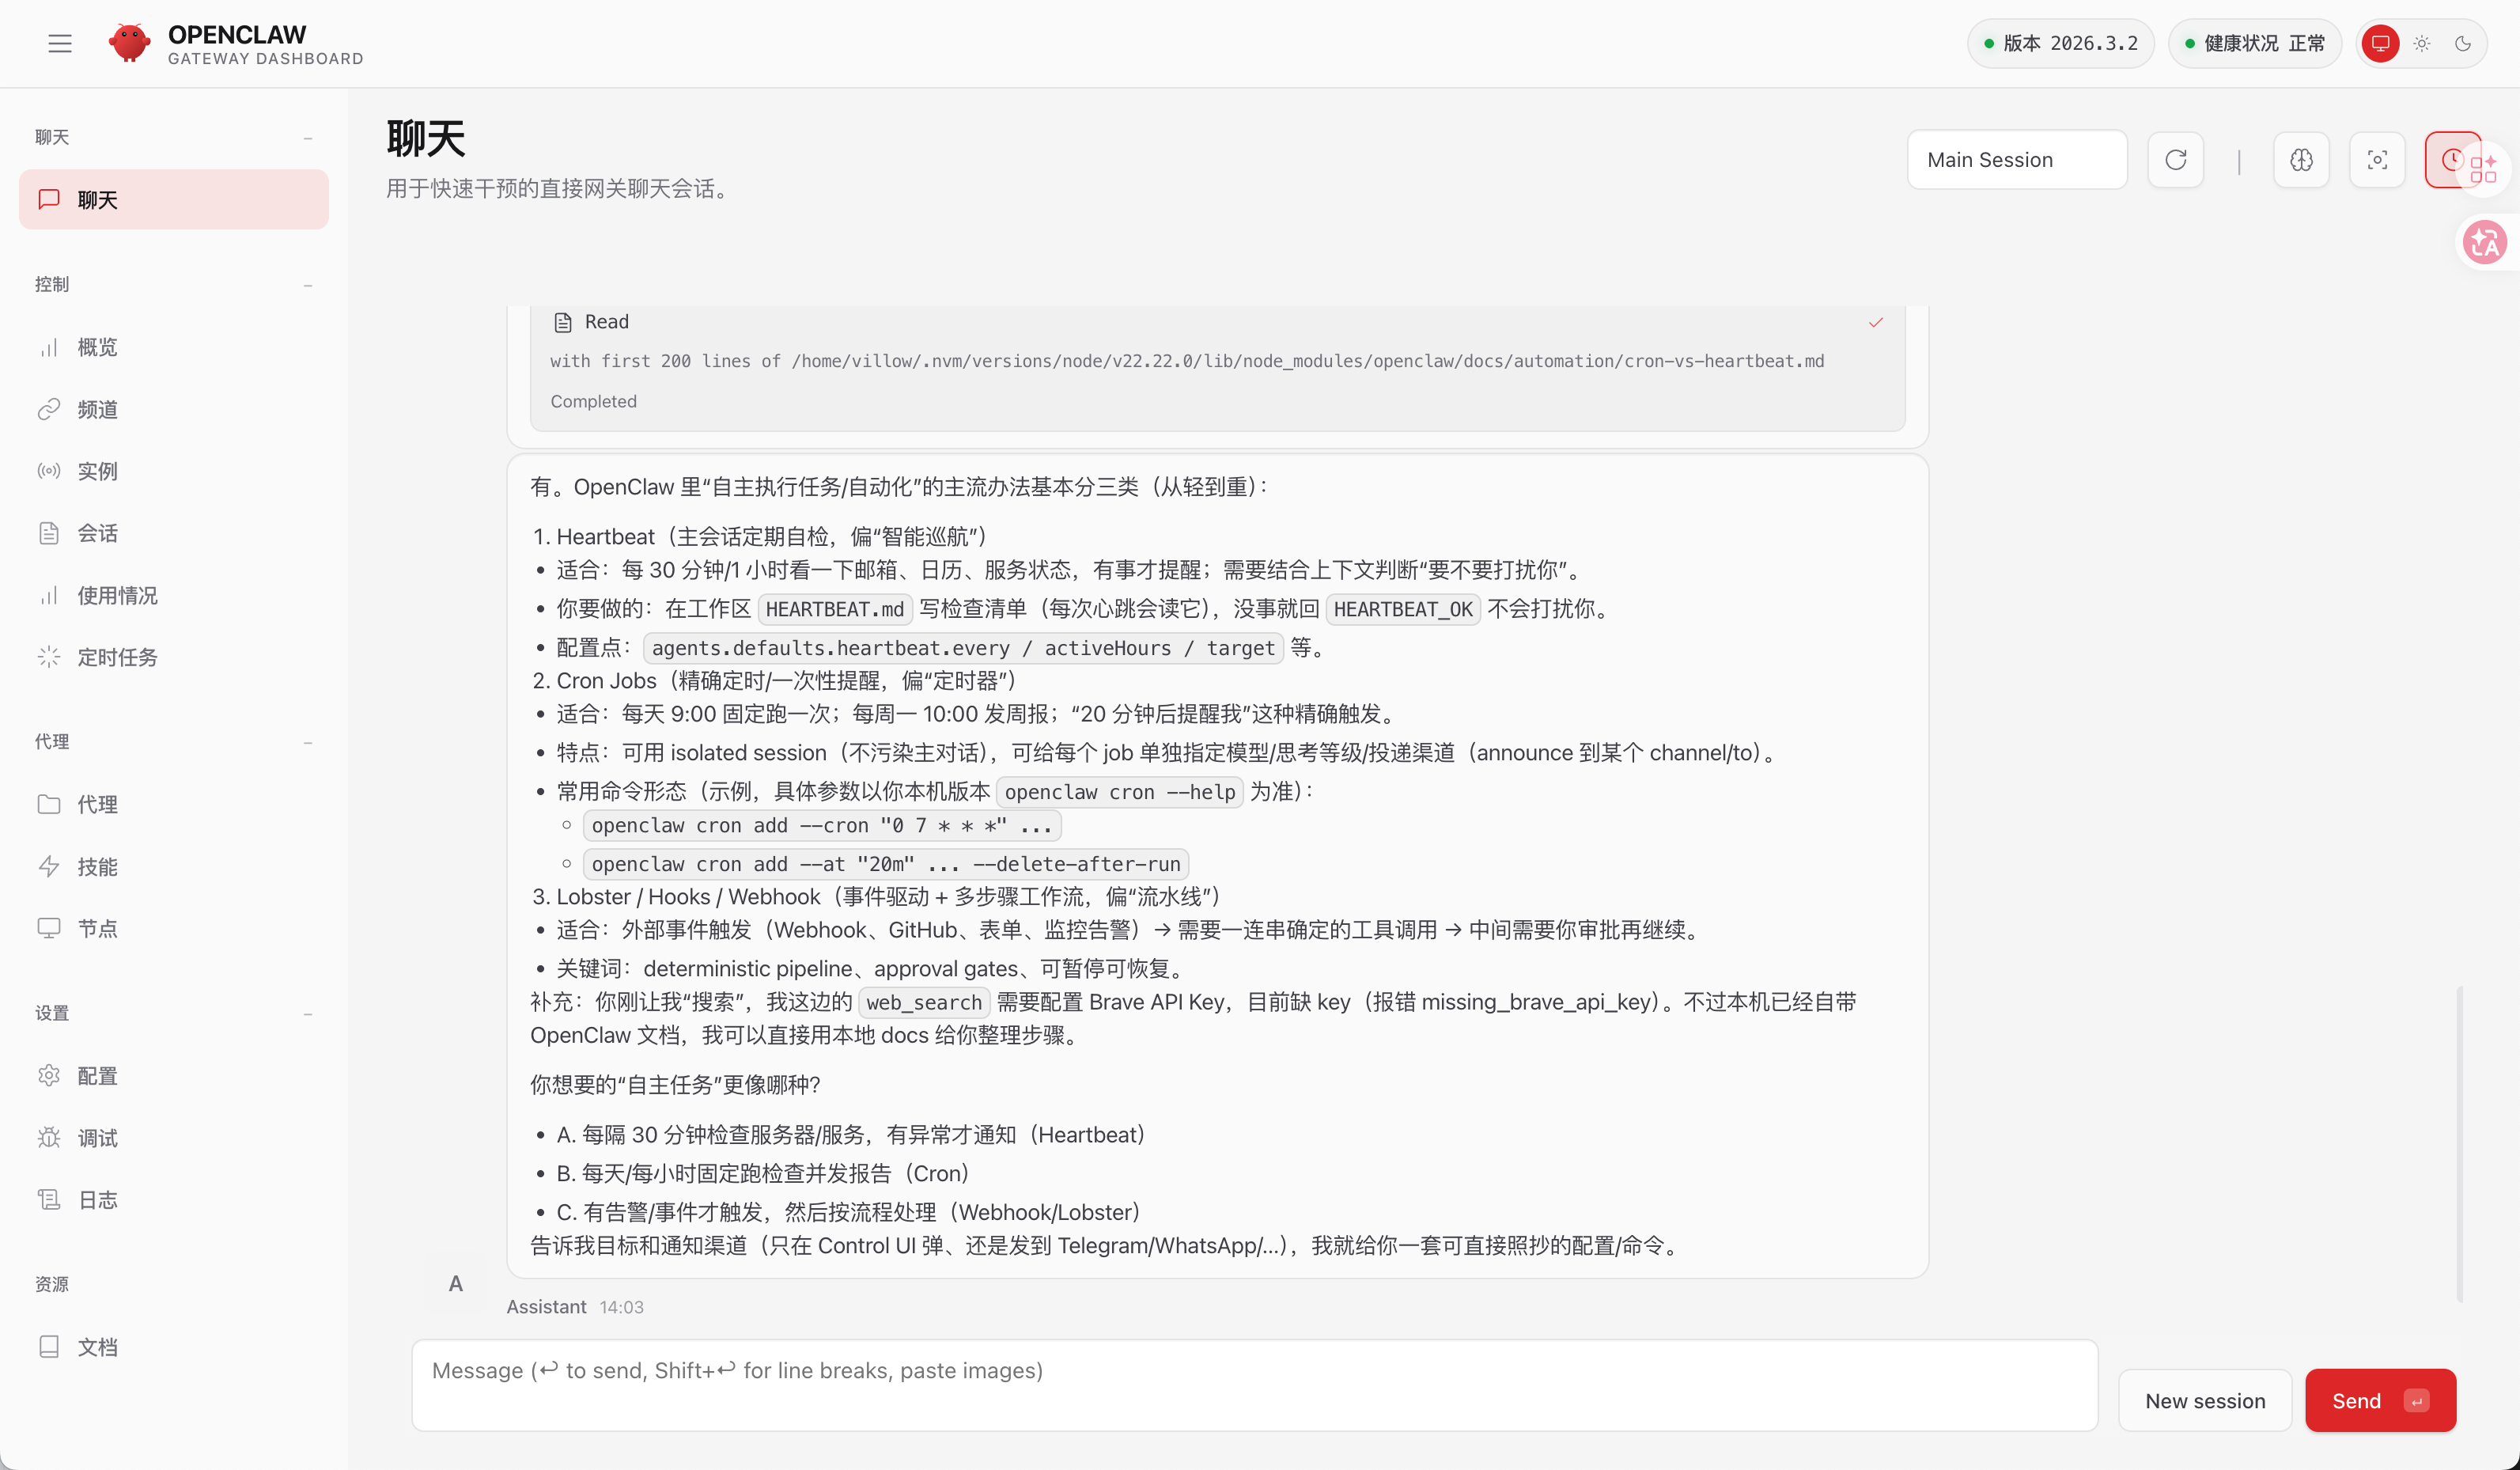Viewport: 2520px width, 1470px height.
Task: Click the HEARTBEAT_OK inline code
Action: pos(1402,609)
